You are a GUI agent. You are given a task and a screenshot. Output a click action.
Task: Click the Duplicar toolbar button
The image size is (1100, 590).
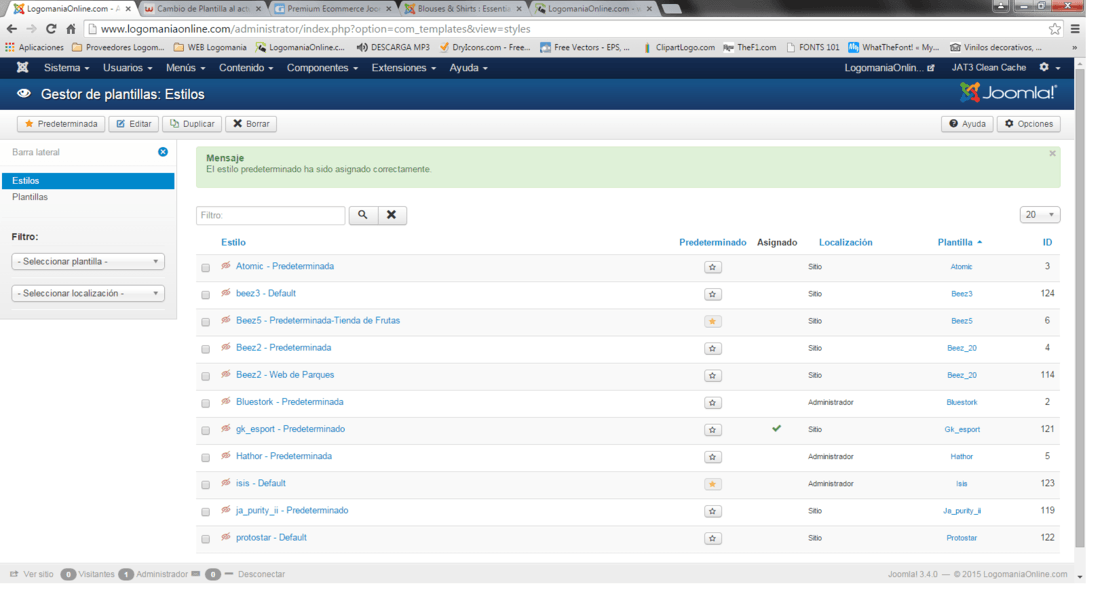(x=192, y=123)
